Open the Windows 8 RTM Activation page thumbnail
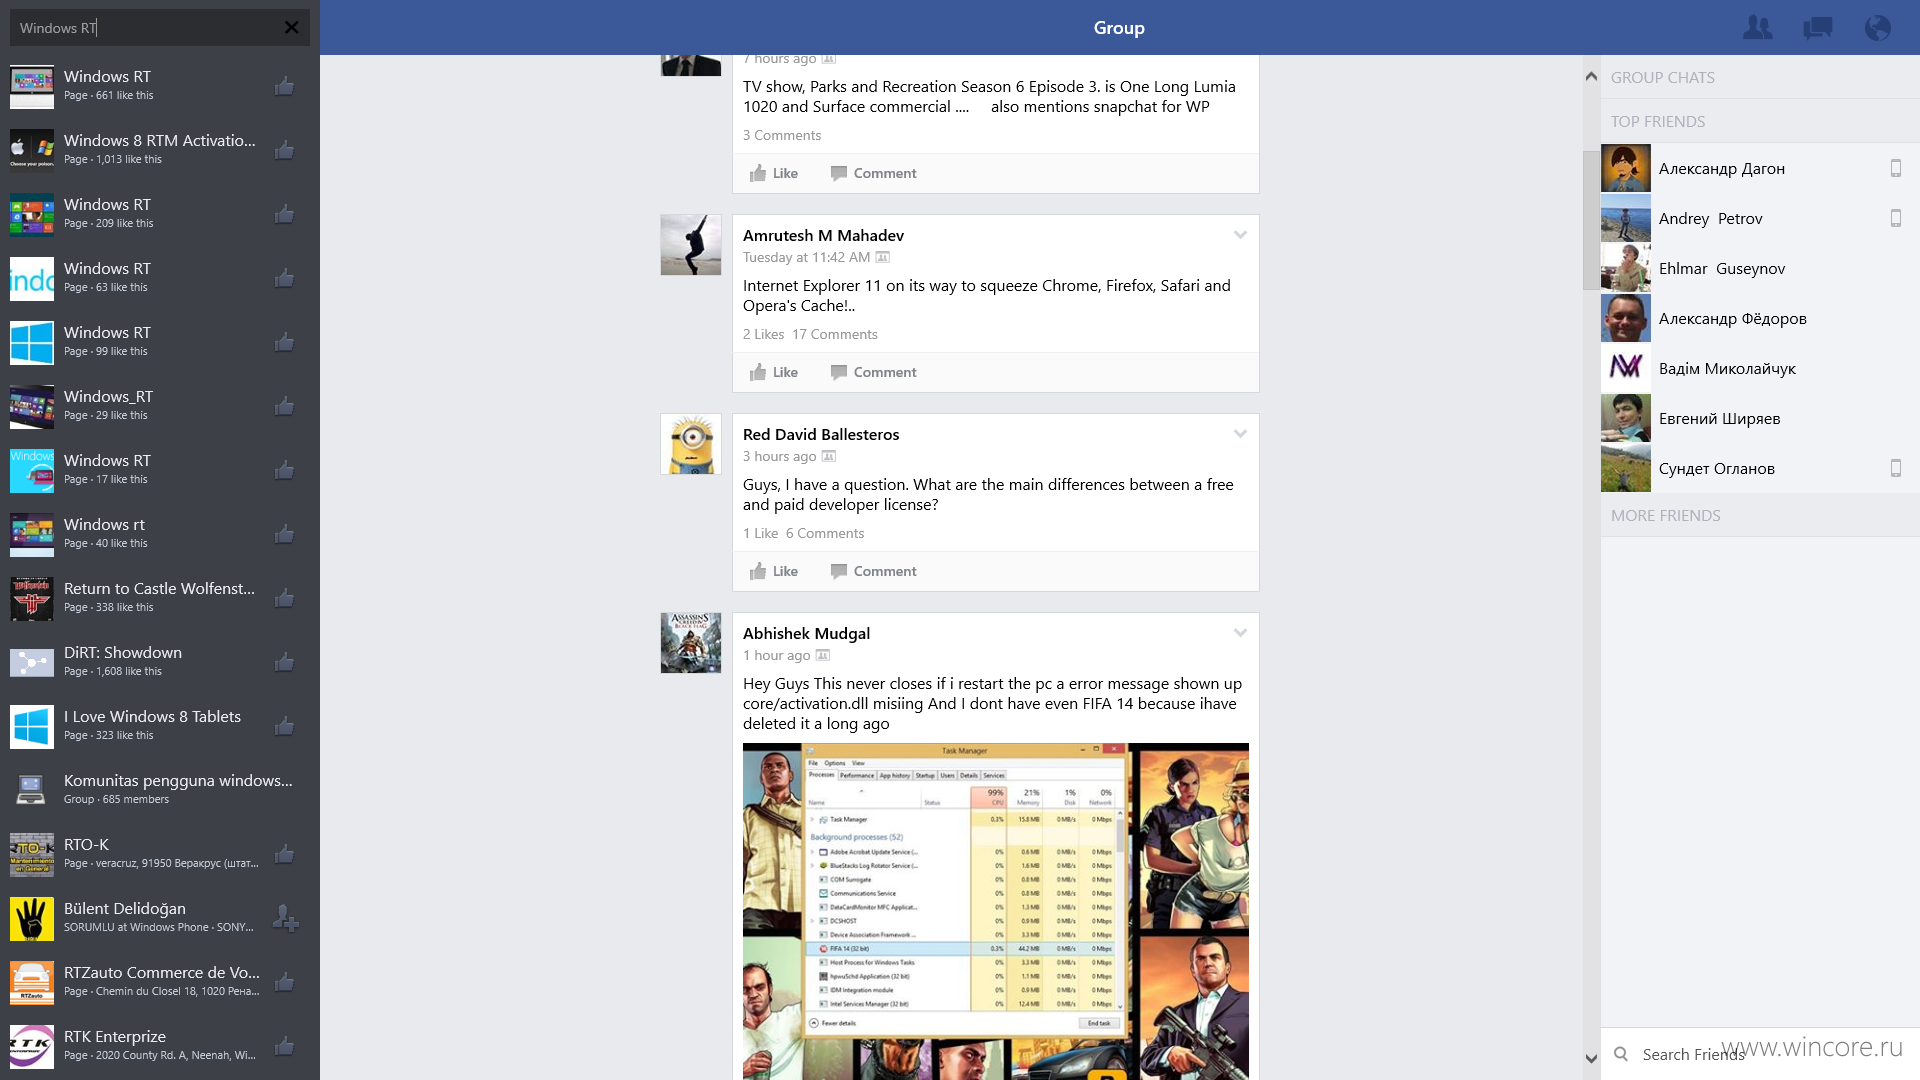The image size is (1920, 1080). (32, 150)
